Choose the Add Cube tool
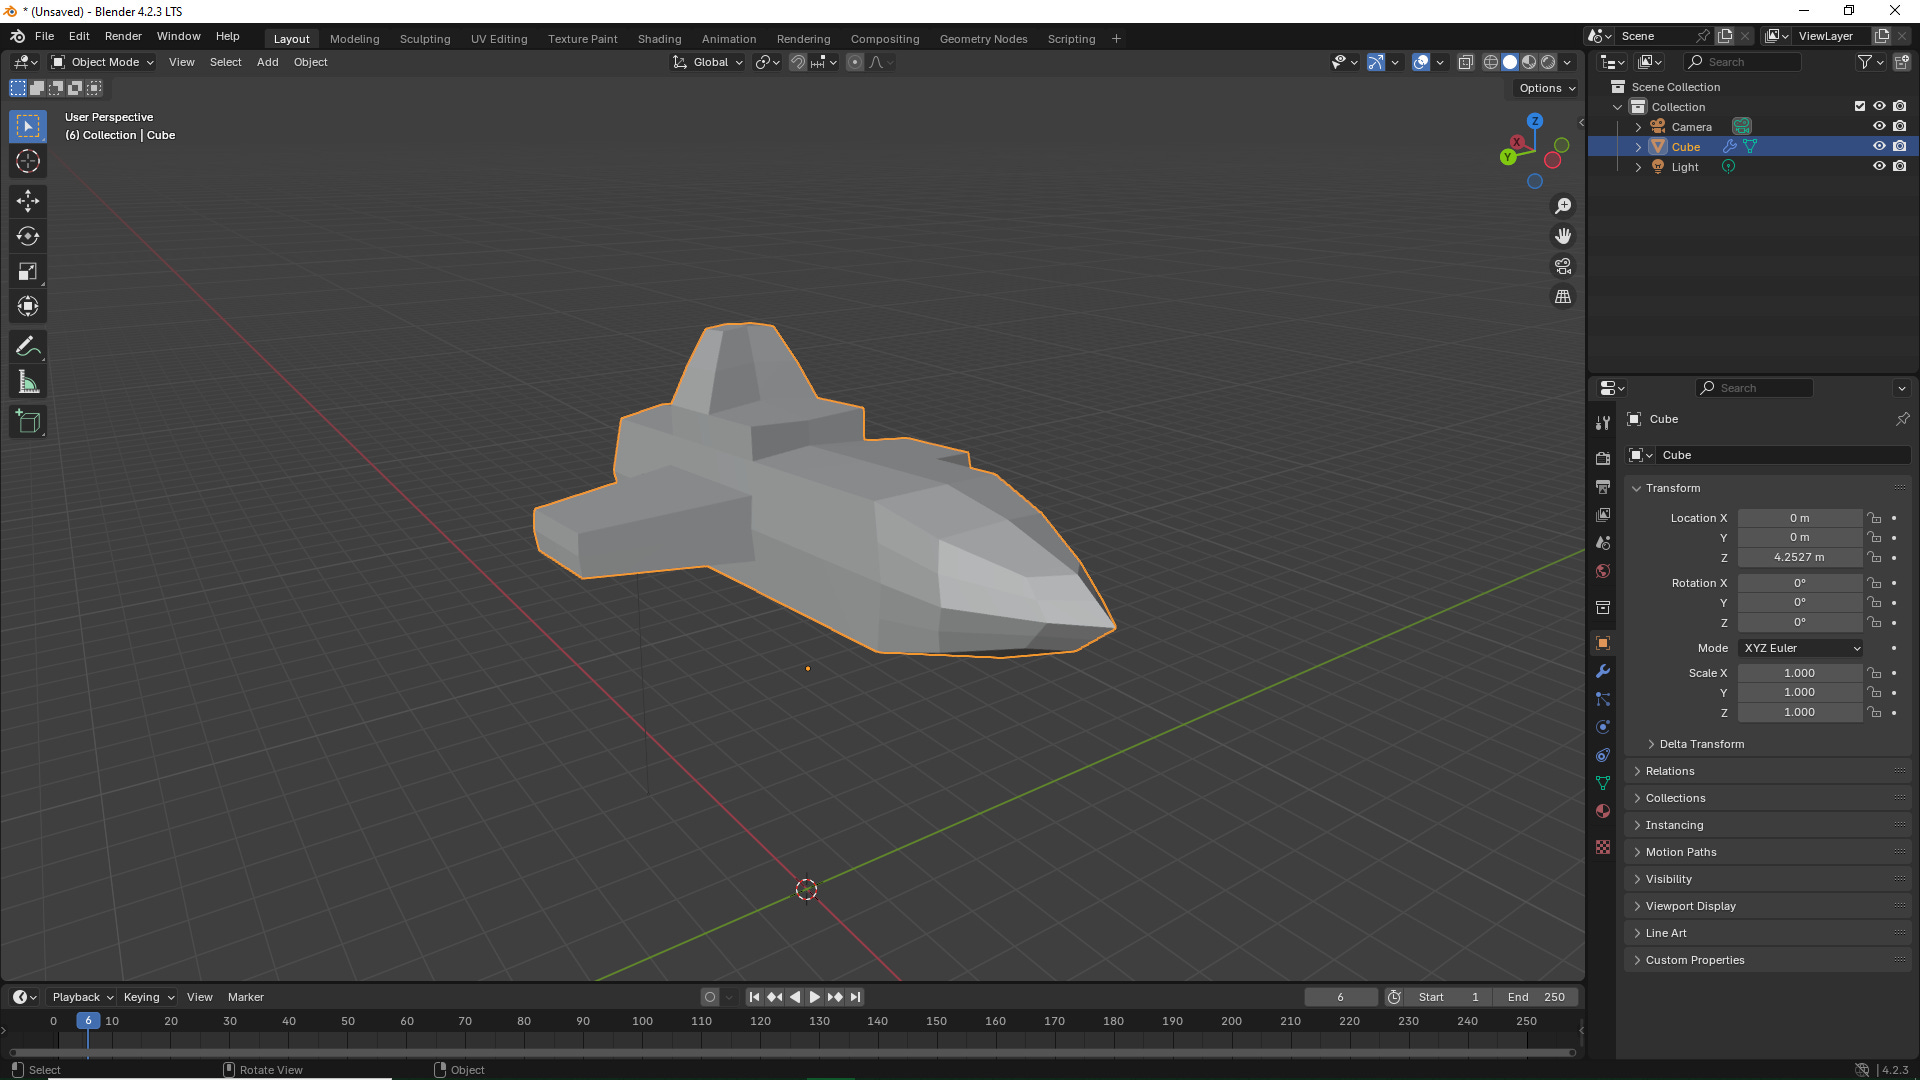 pyautogui.click(x=28, y=422)
